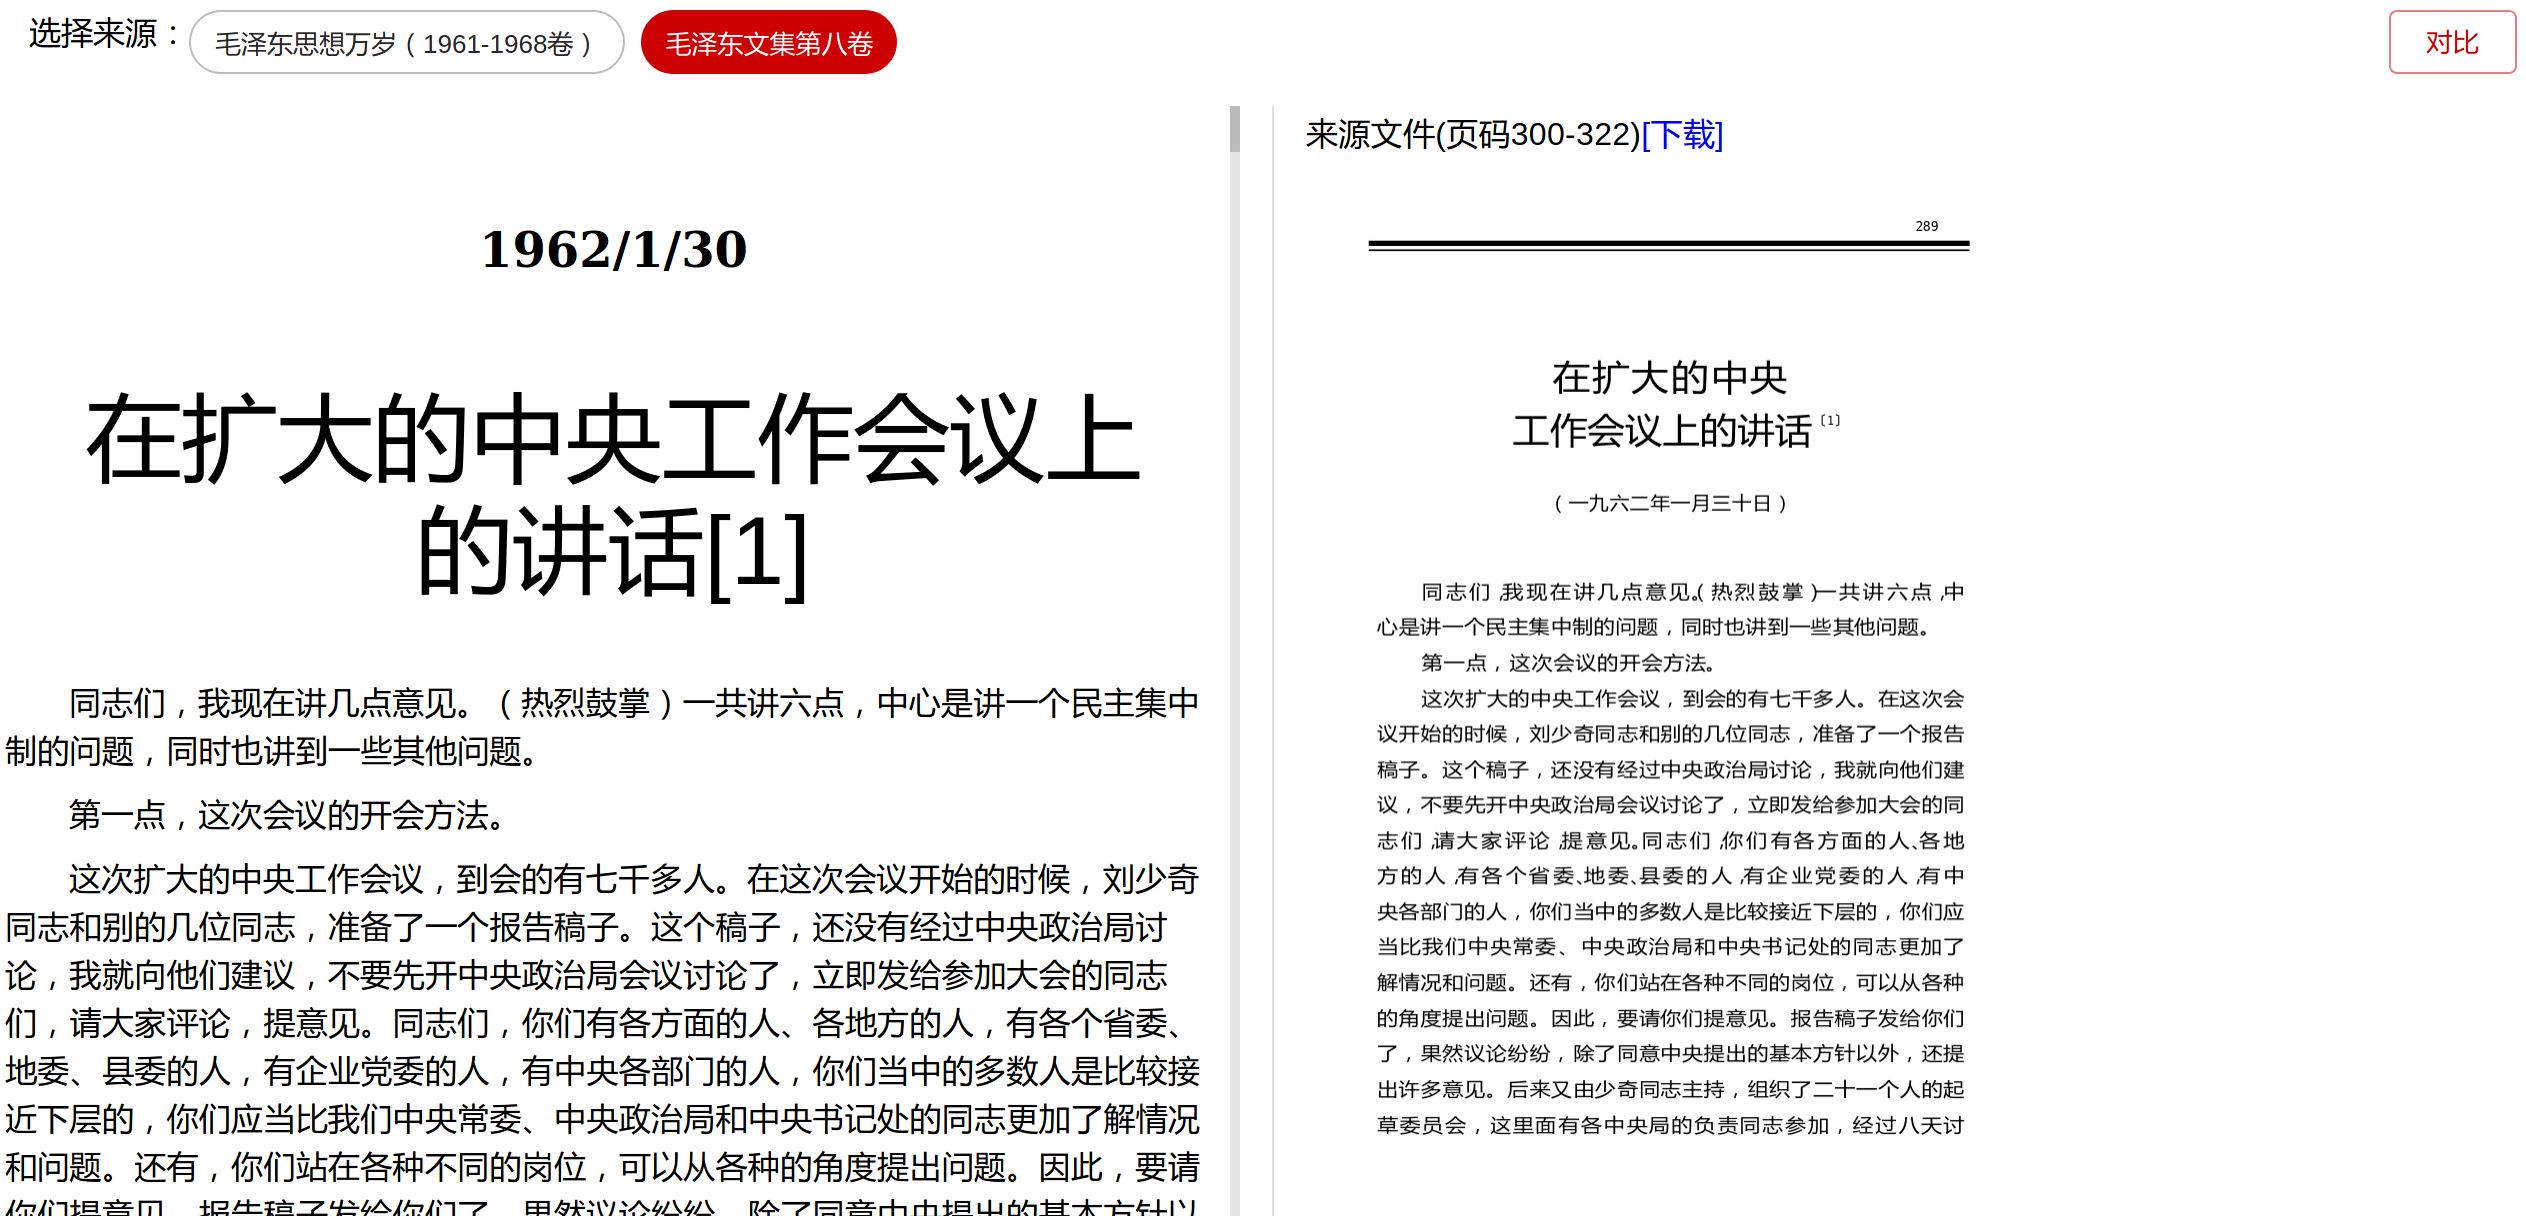Click the source page line 第一点，这次会议的开会方法
The image size is (2526, 1216).
(x=1567, y=663)
